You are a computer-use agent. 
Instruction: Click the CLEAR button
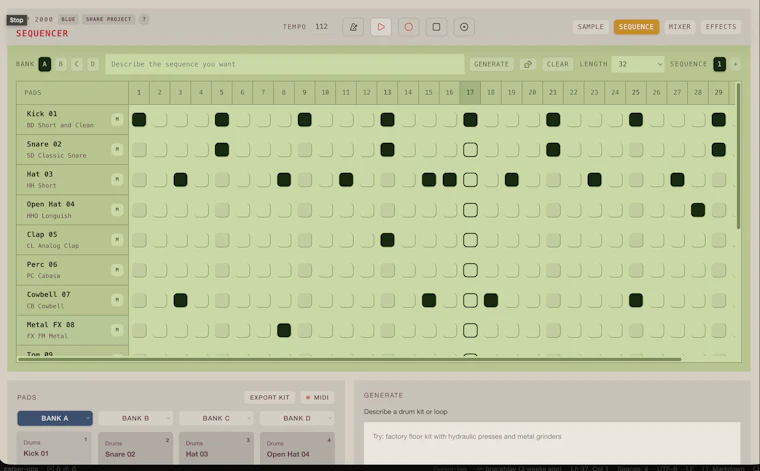point(557,64)
